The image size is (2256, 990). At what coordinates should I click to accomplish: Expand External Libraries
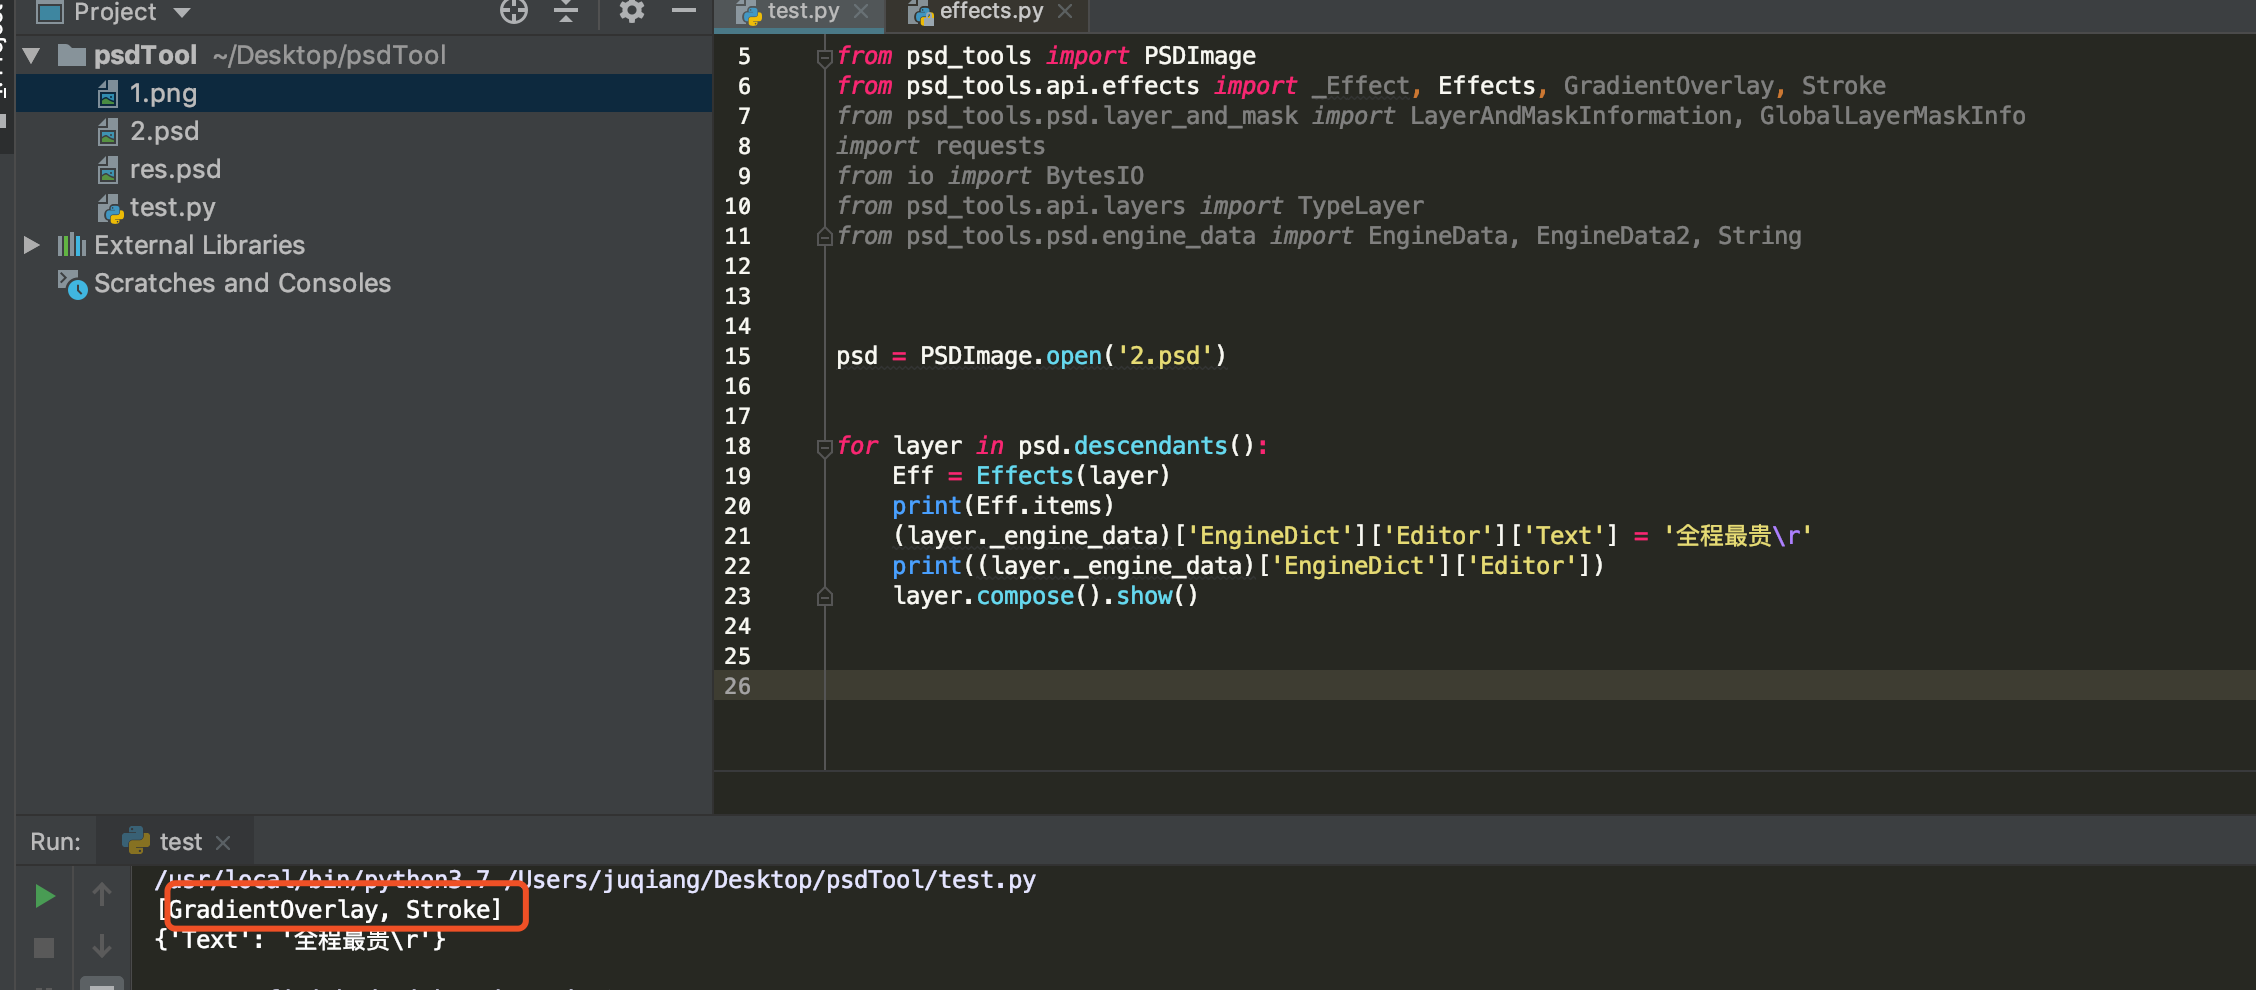click(x=31, y=245)
